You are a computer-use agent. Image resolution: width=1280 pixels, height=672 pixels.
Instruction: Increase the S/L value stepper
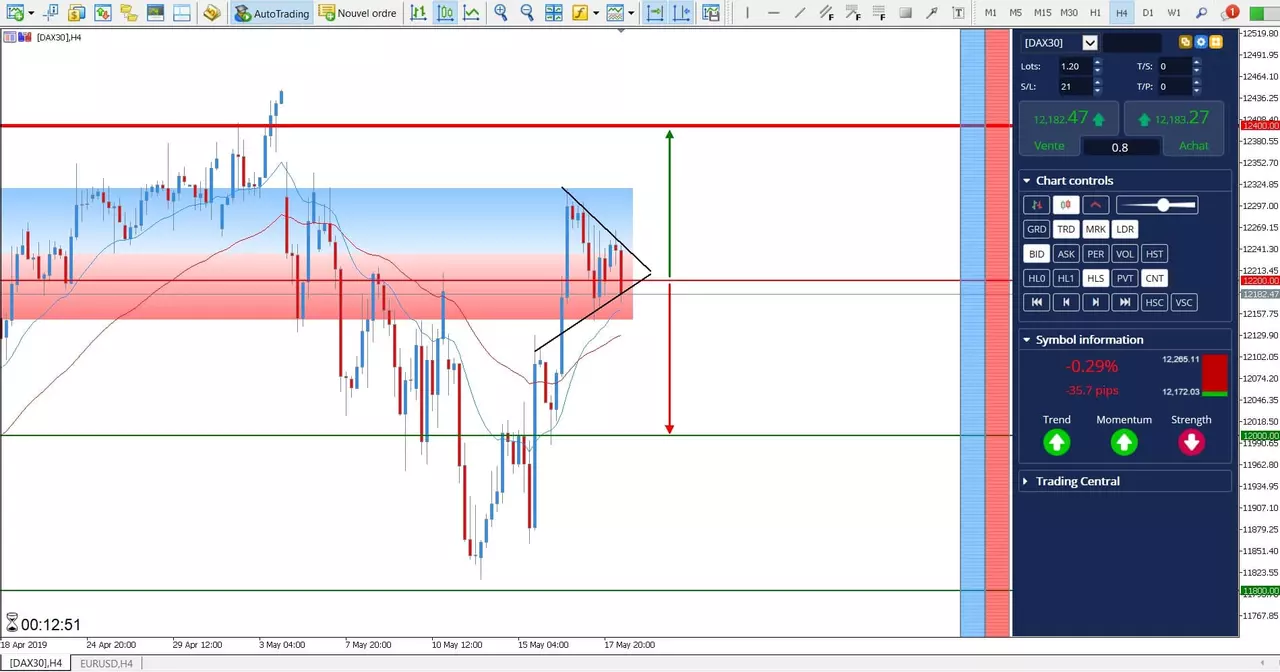pyautogui.click(x=1097, y=82)
